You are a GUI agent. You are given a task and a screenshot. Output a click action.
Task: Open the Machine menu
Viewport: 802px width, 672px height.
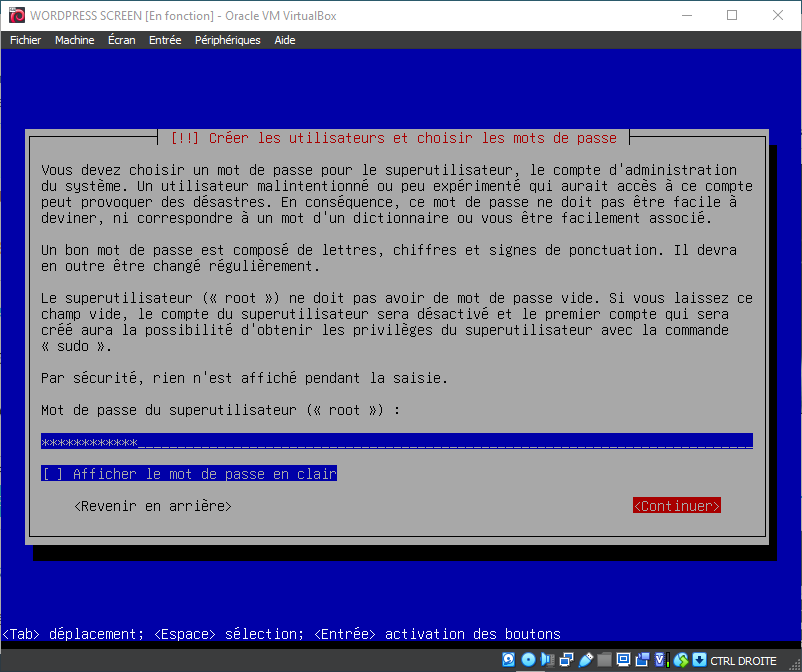pos(74,40)
